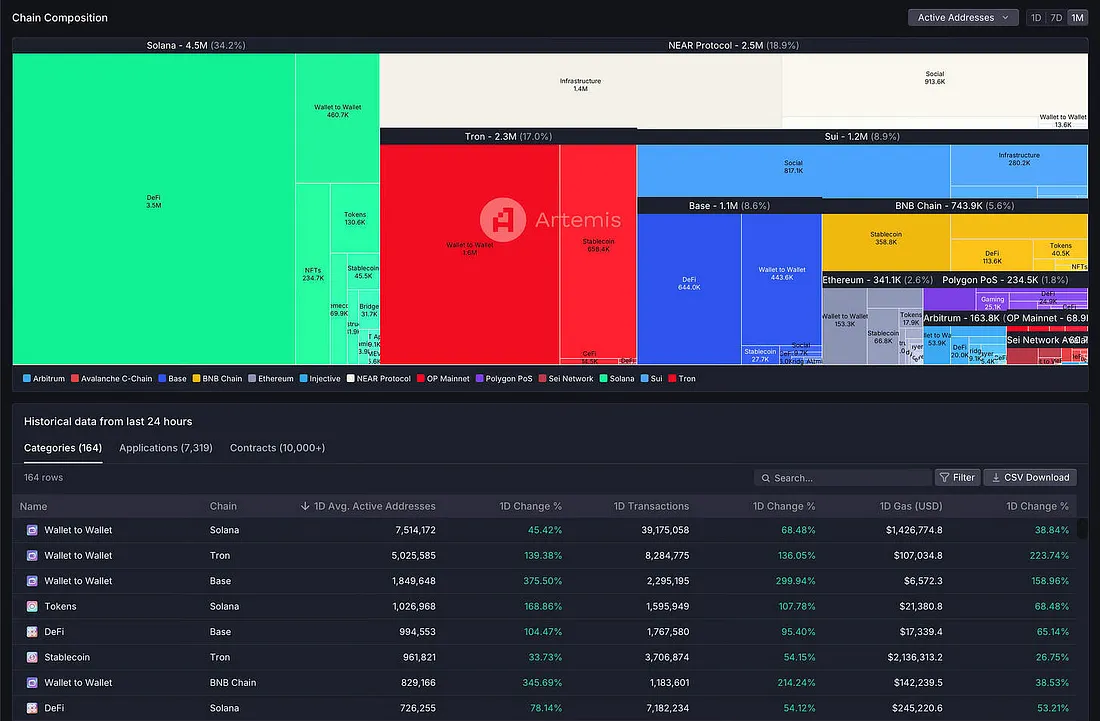Select Sui Social 817.1K treemap block
The height and width of the screenshot is (721, 1100).
(x=793, y=170)
